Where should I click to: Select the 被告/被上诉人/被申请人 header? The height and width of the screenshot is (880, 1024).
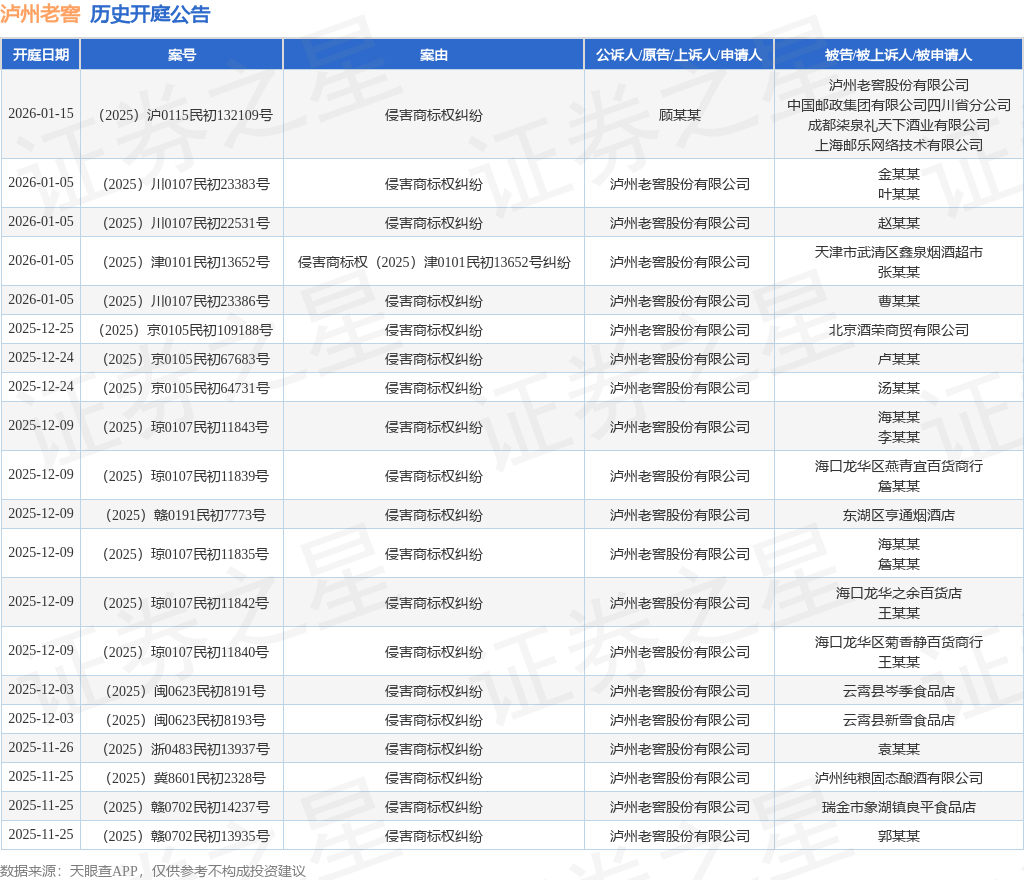899,55
